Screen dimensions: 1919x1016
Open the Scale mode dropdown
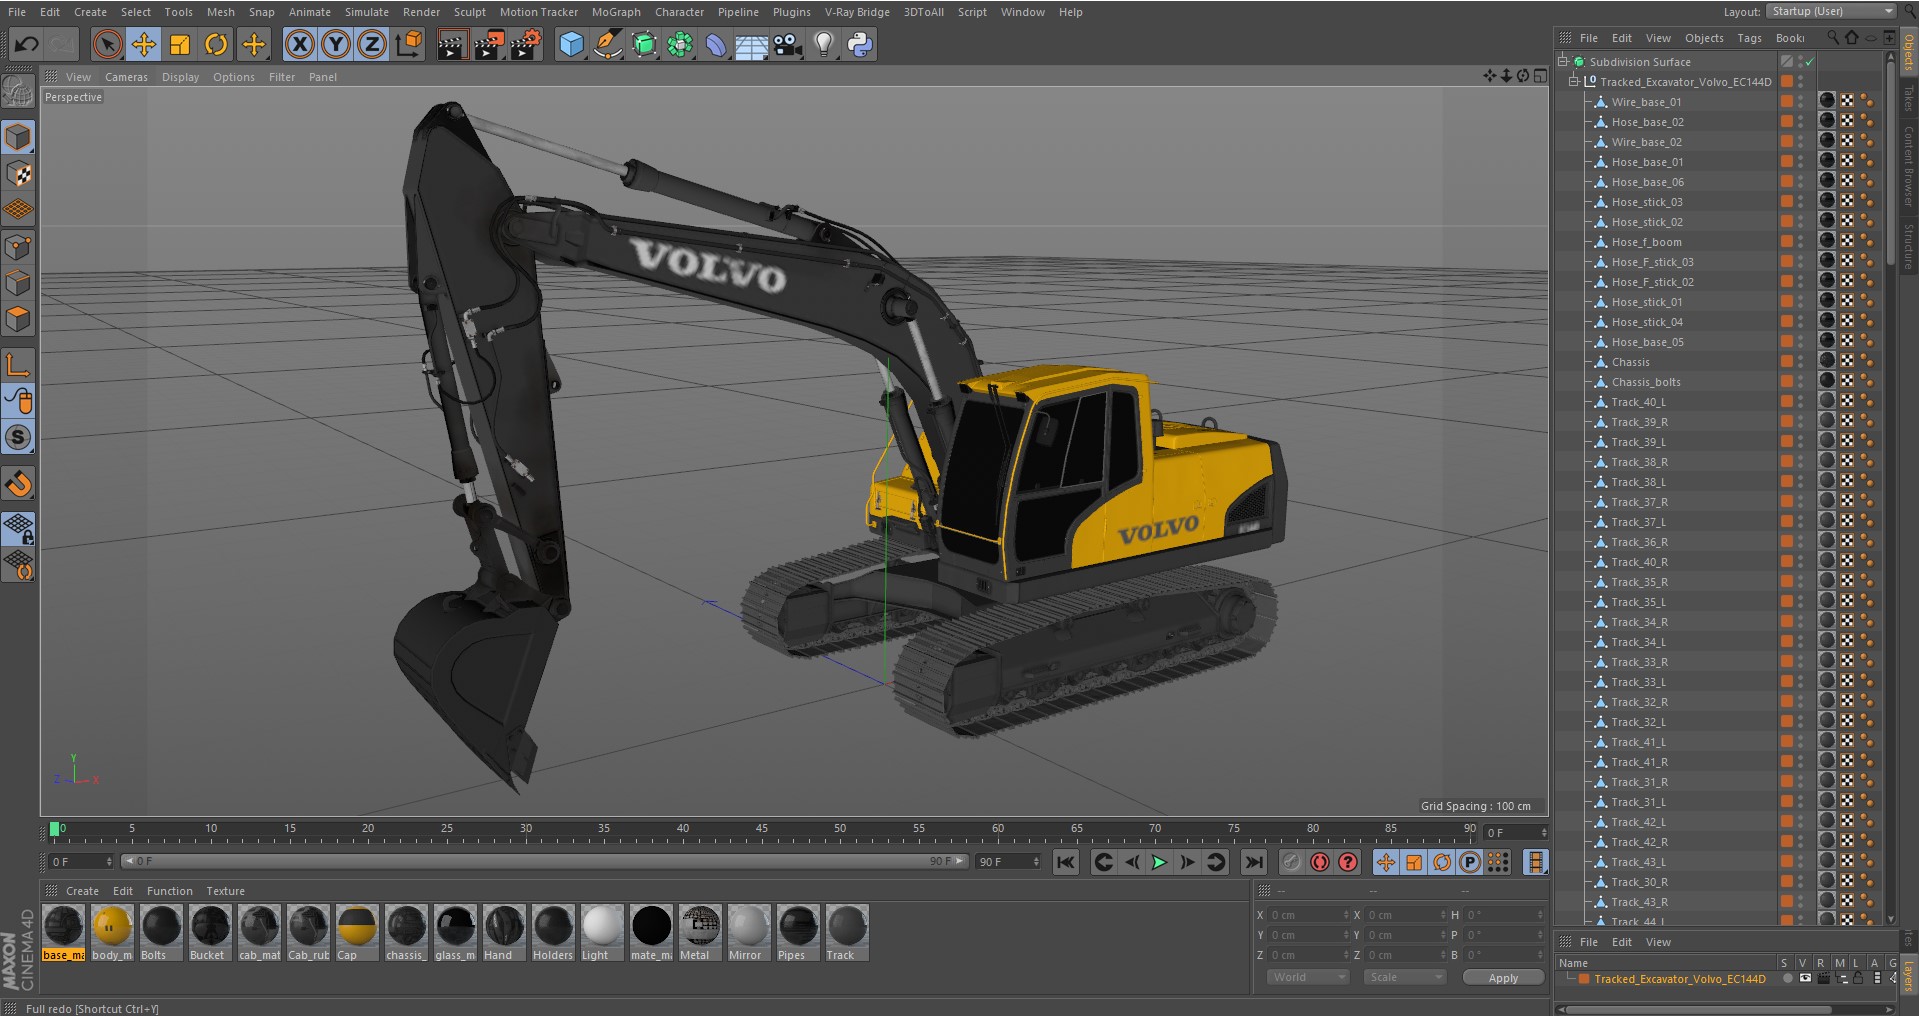click(1405, 977)
